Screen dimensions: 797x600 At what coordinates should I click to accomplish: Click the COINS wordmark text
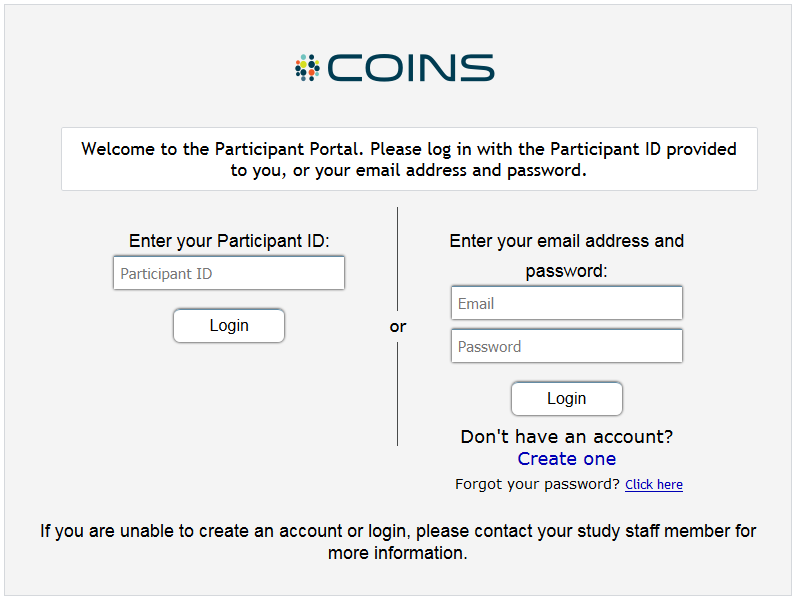point(410,68)
